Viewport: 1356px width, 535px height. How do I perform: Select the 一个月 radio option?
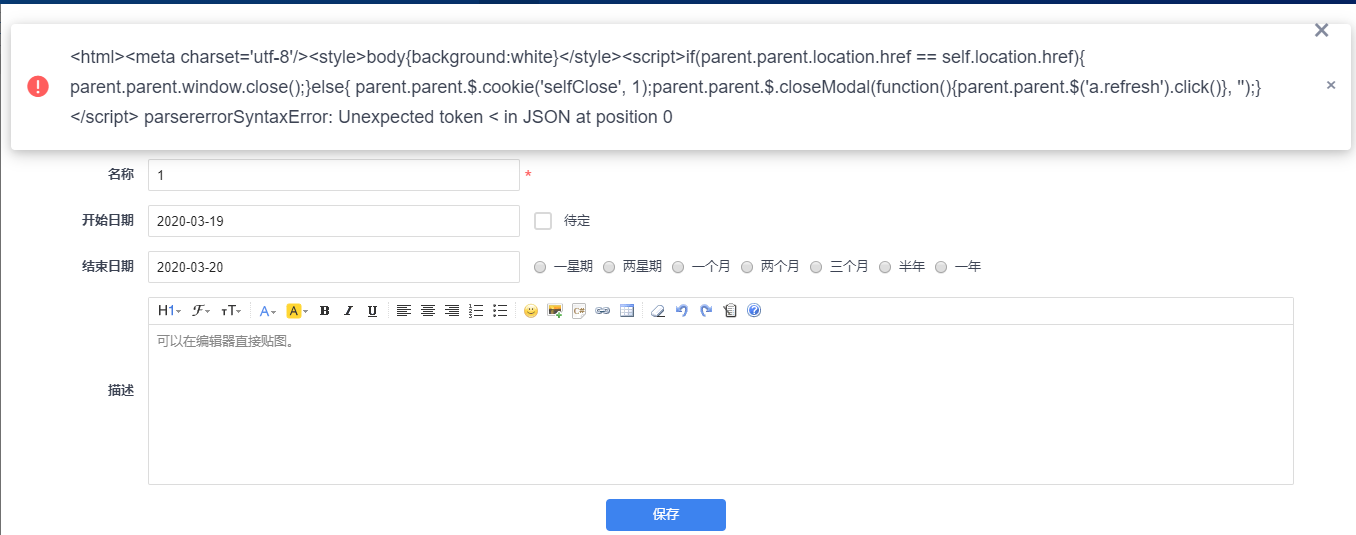(x=678, y=267)
